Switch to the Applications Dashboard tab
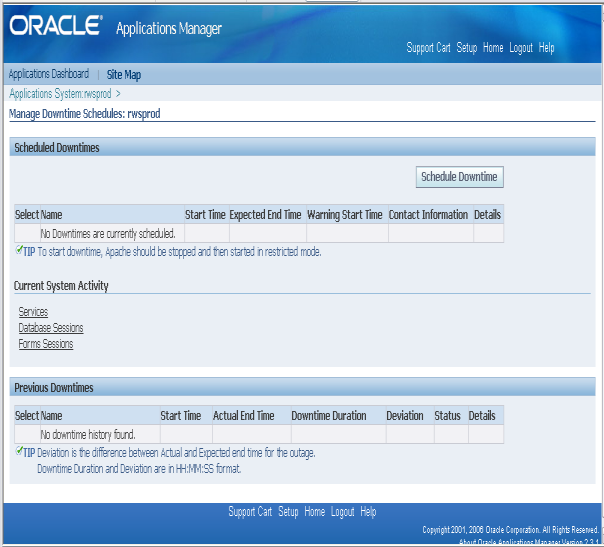604x547 pixels. tap(49, 74)
